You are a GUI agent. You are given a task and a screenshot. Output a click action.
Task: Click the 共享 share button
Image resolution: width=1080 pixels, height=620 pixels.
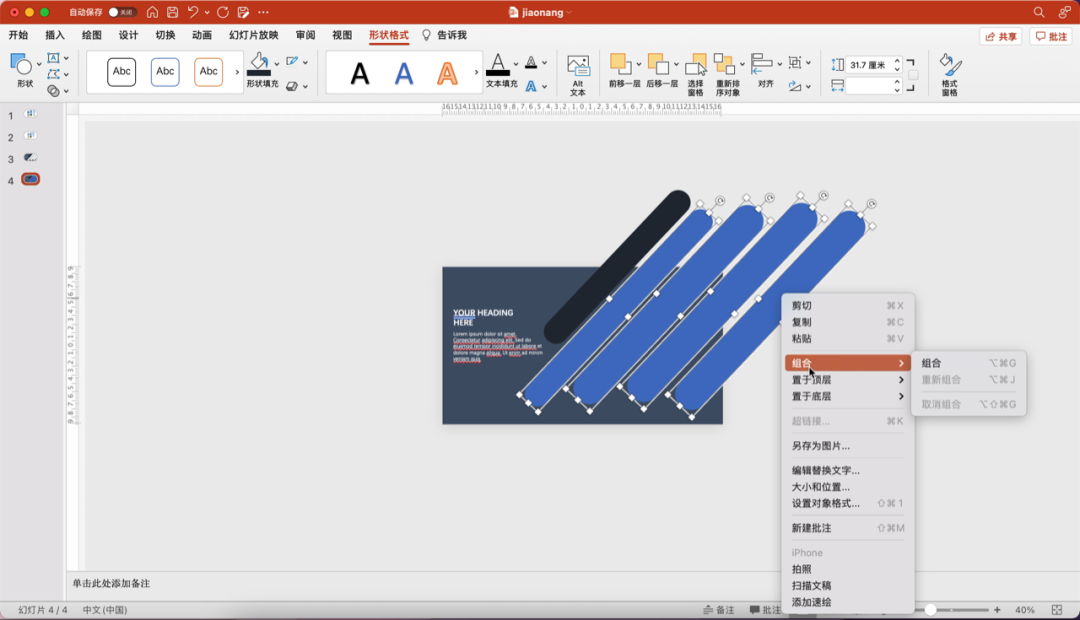click(x=1000, y=37)
